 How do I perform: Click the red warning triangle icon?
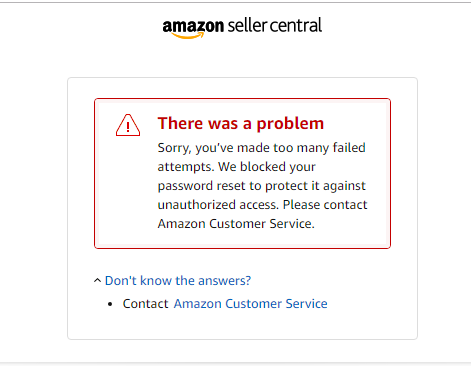(x=128, y=125)
